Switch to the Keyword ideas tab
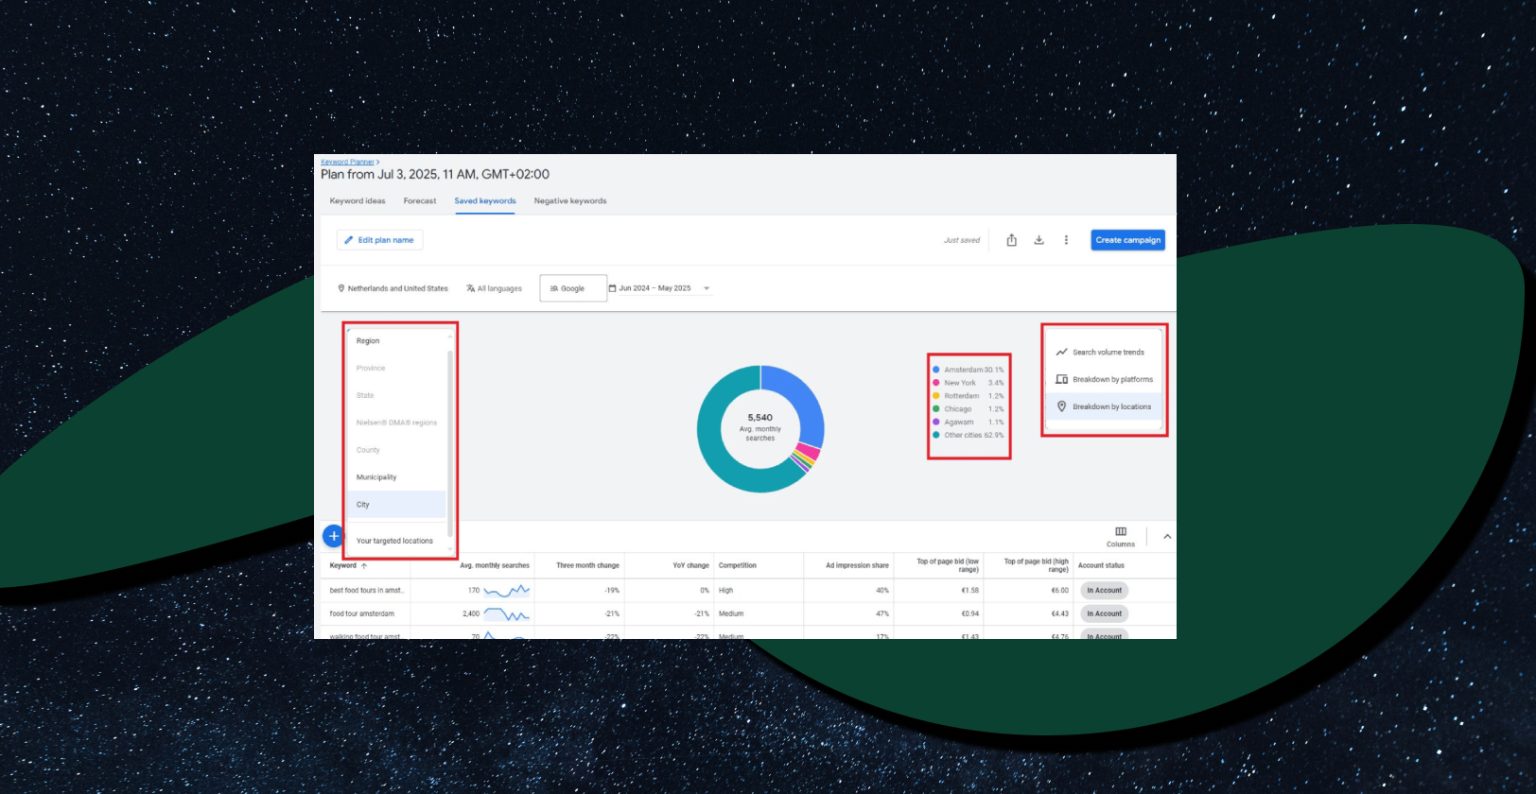The width and height of the screenshot is (1536, 794). [x=357, y=201]
